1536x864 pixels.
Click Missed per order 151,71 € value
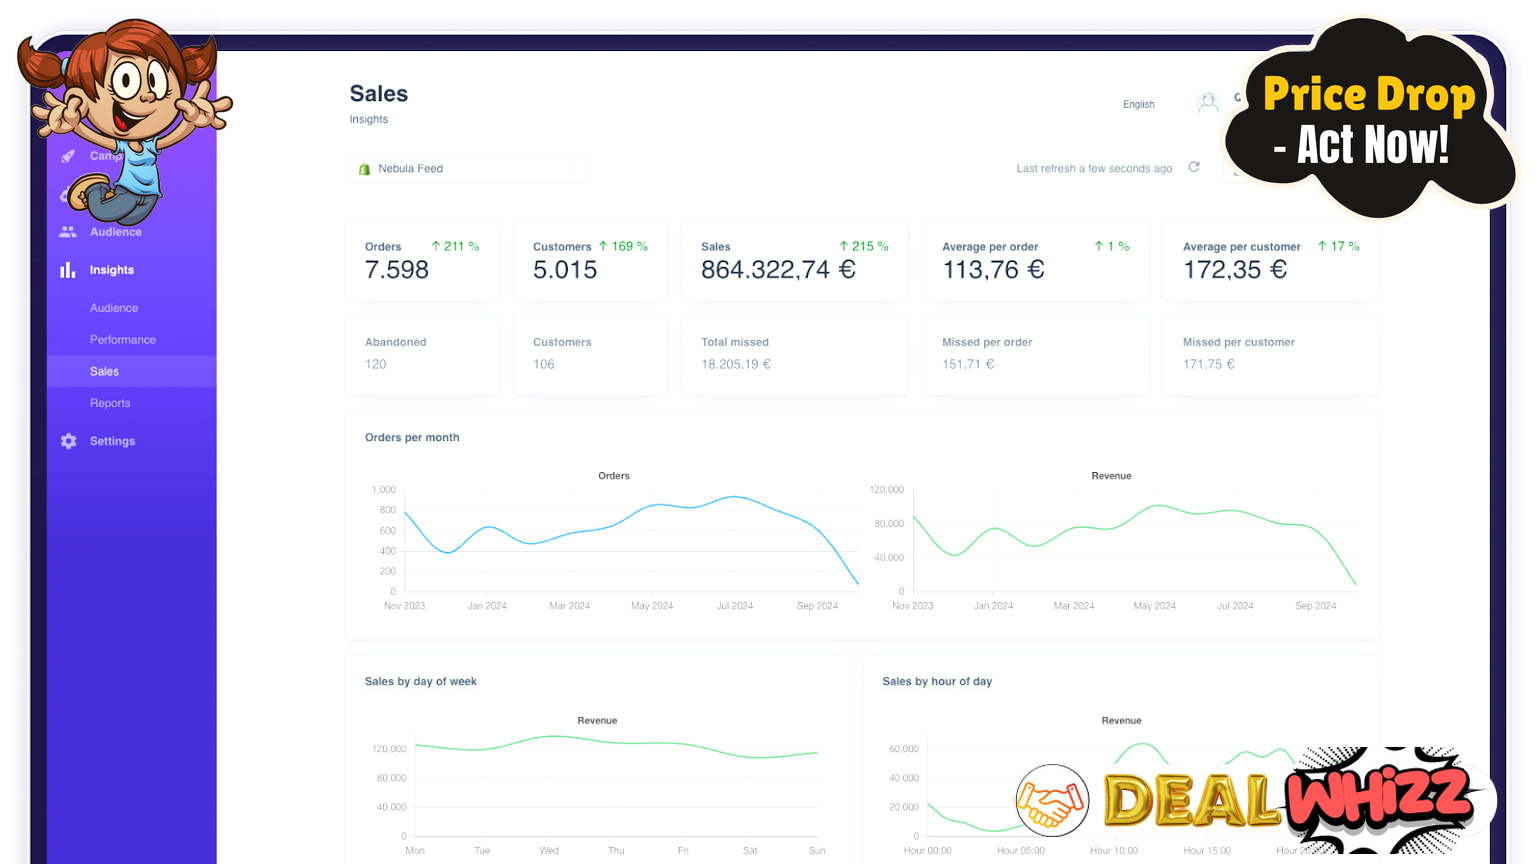click(968, 364)
